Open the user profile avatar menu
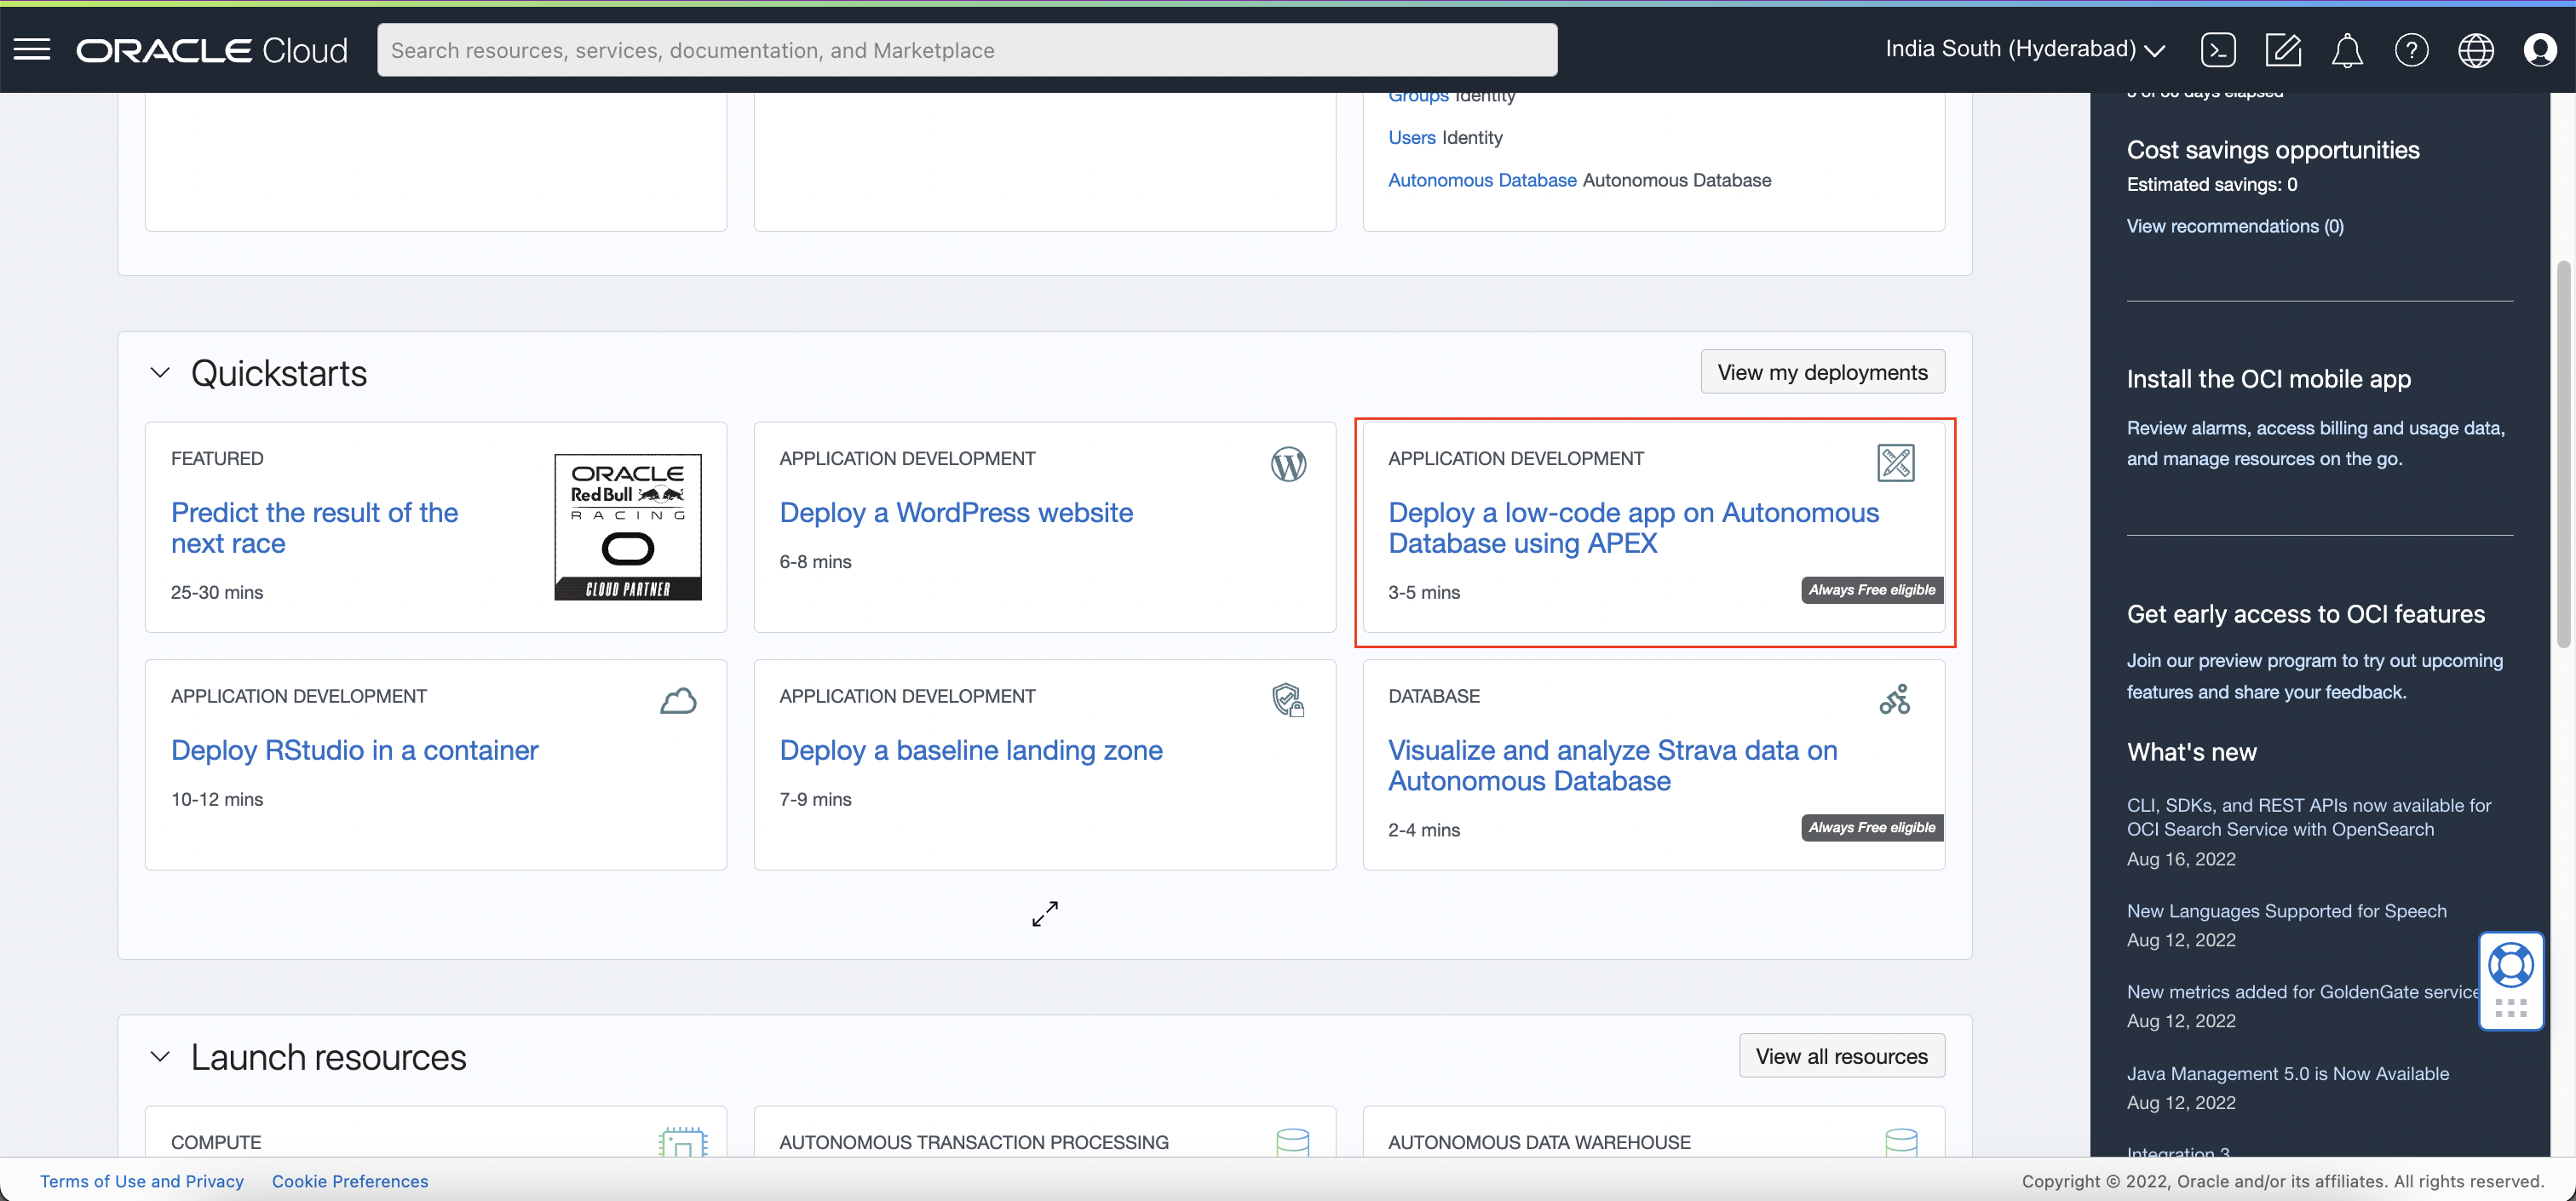2576x1201 pixels. pos(2540,49)
